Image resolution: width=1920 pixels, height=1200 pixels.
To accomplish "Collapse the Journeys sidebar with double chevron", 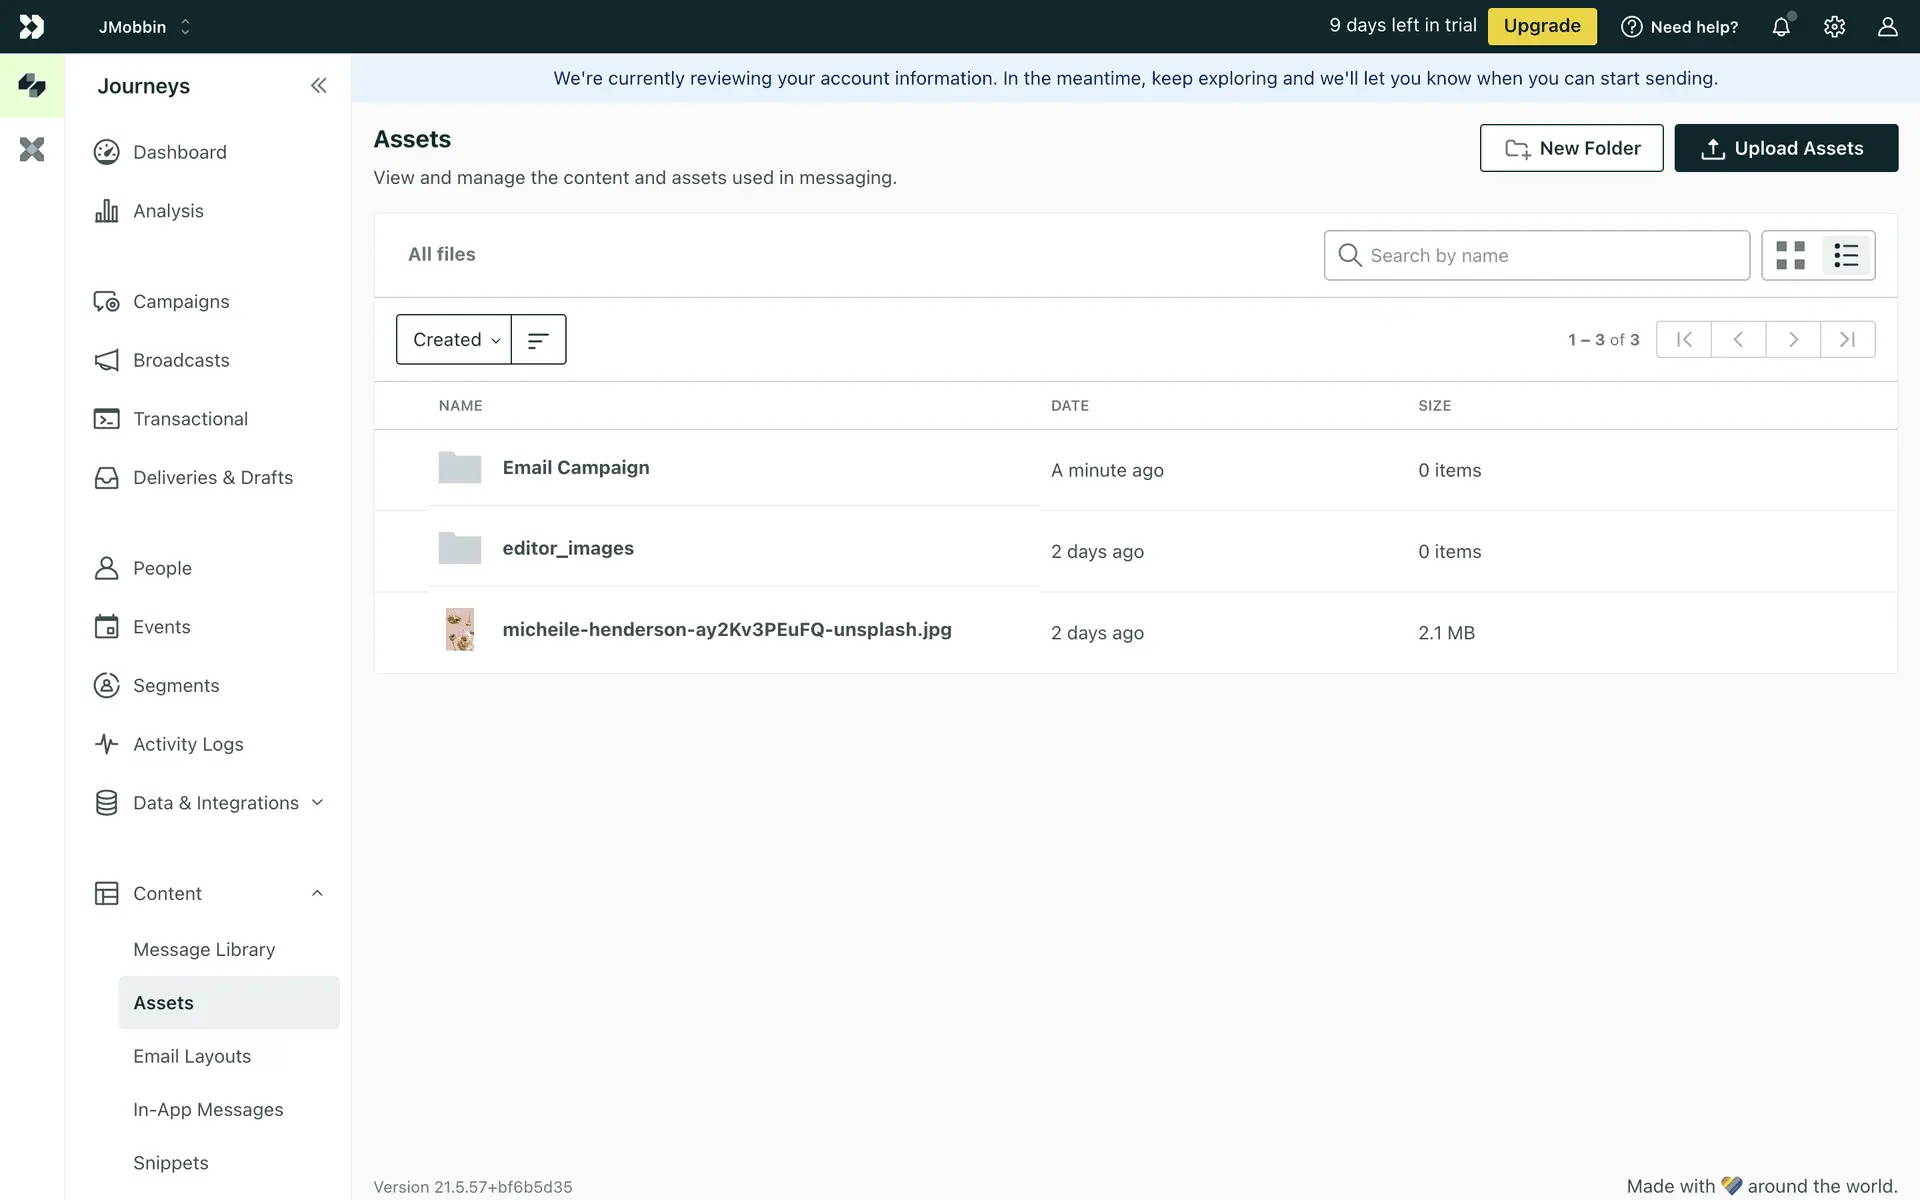I will 318,86.
